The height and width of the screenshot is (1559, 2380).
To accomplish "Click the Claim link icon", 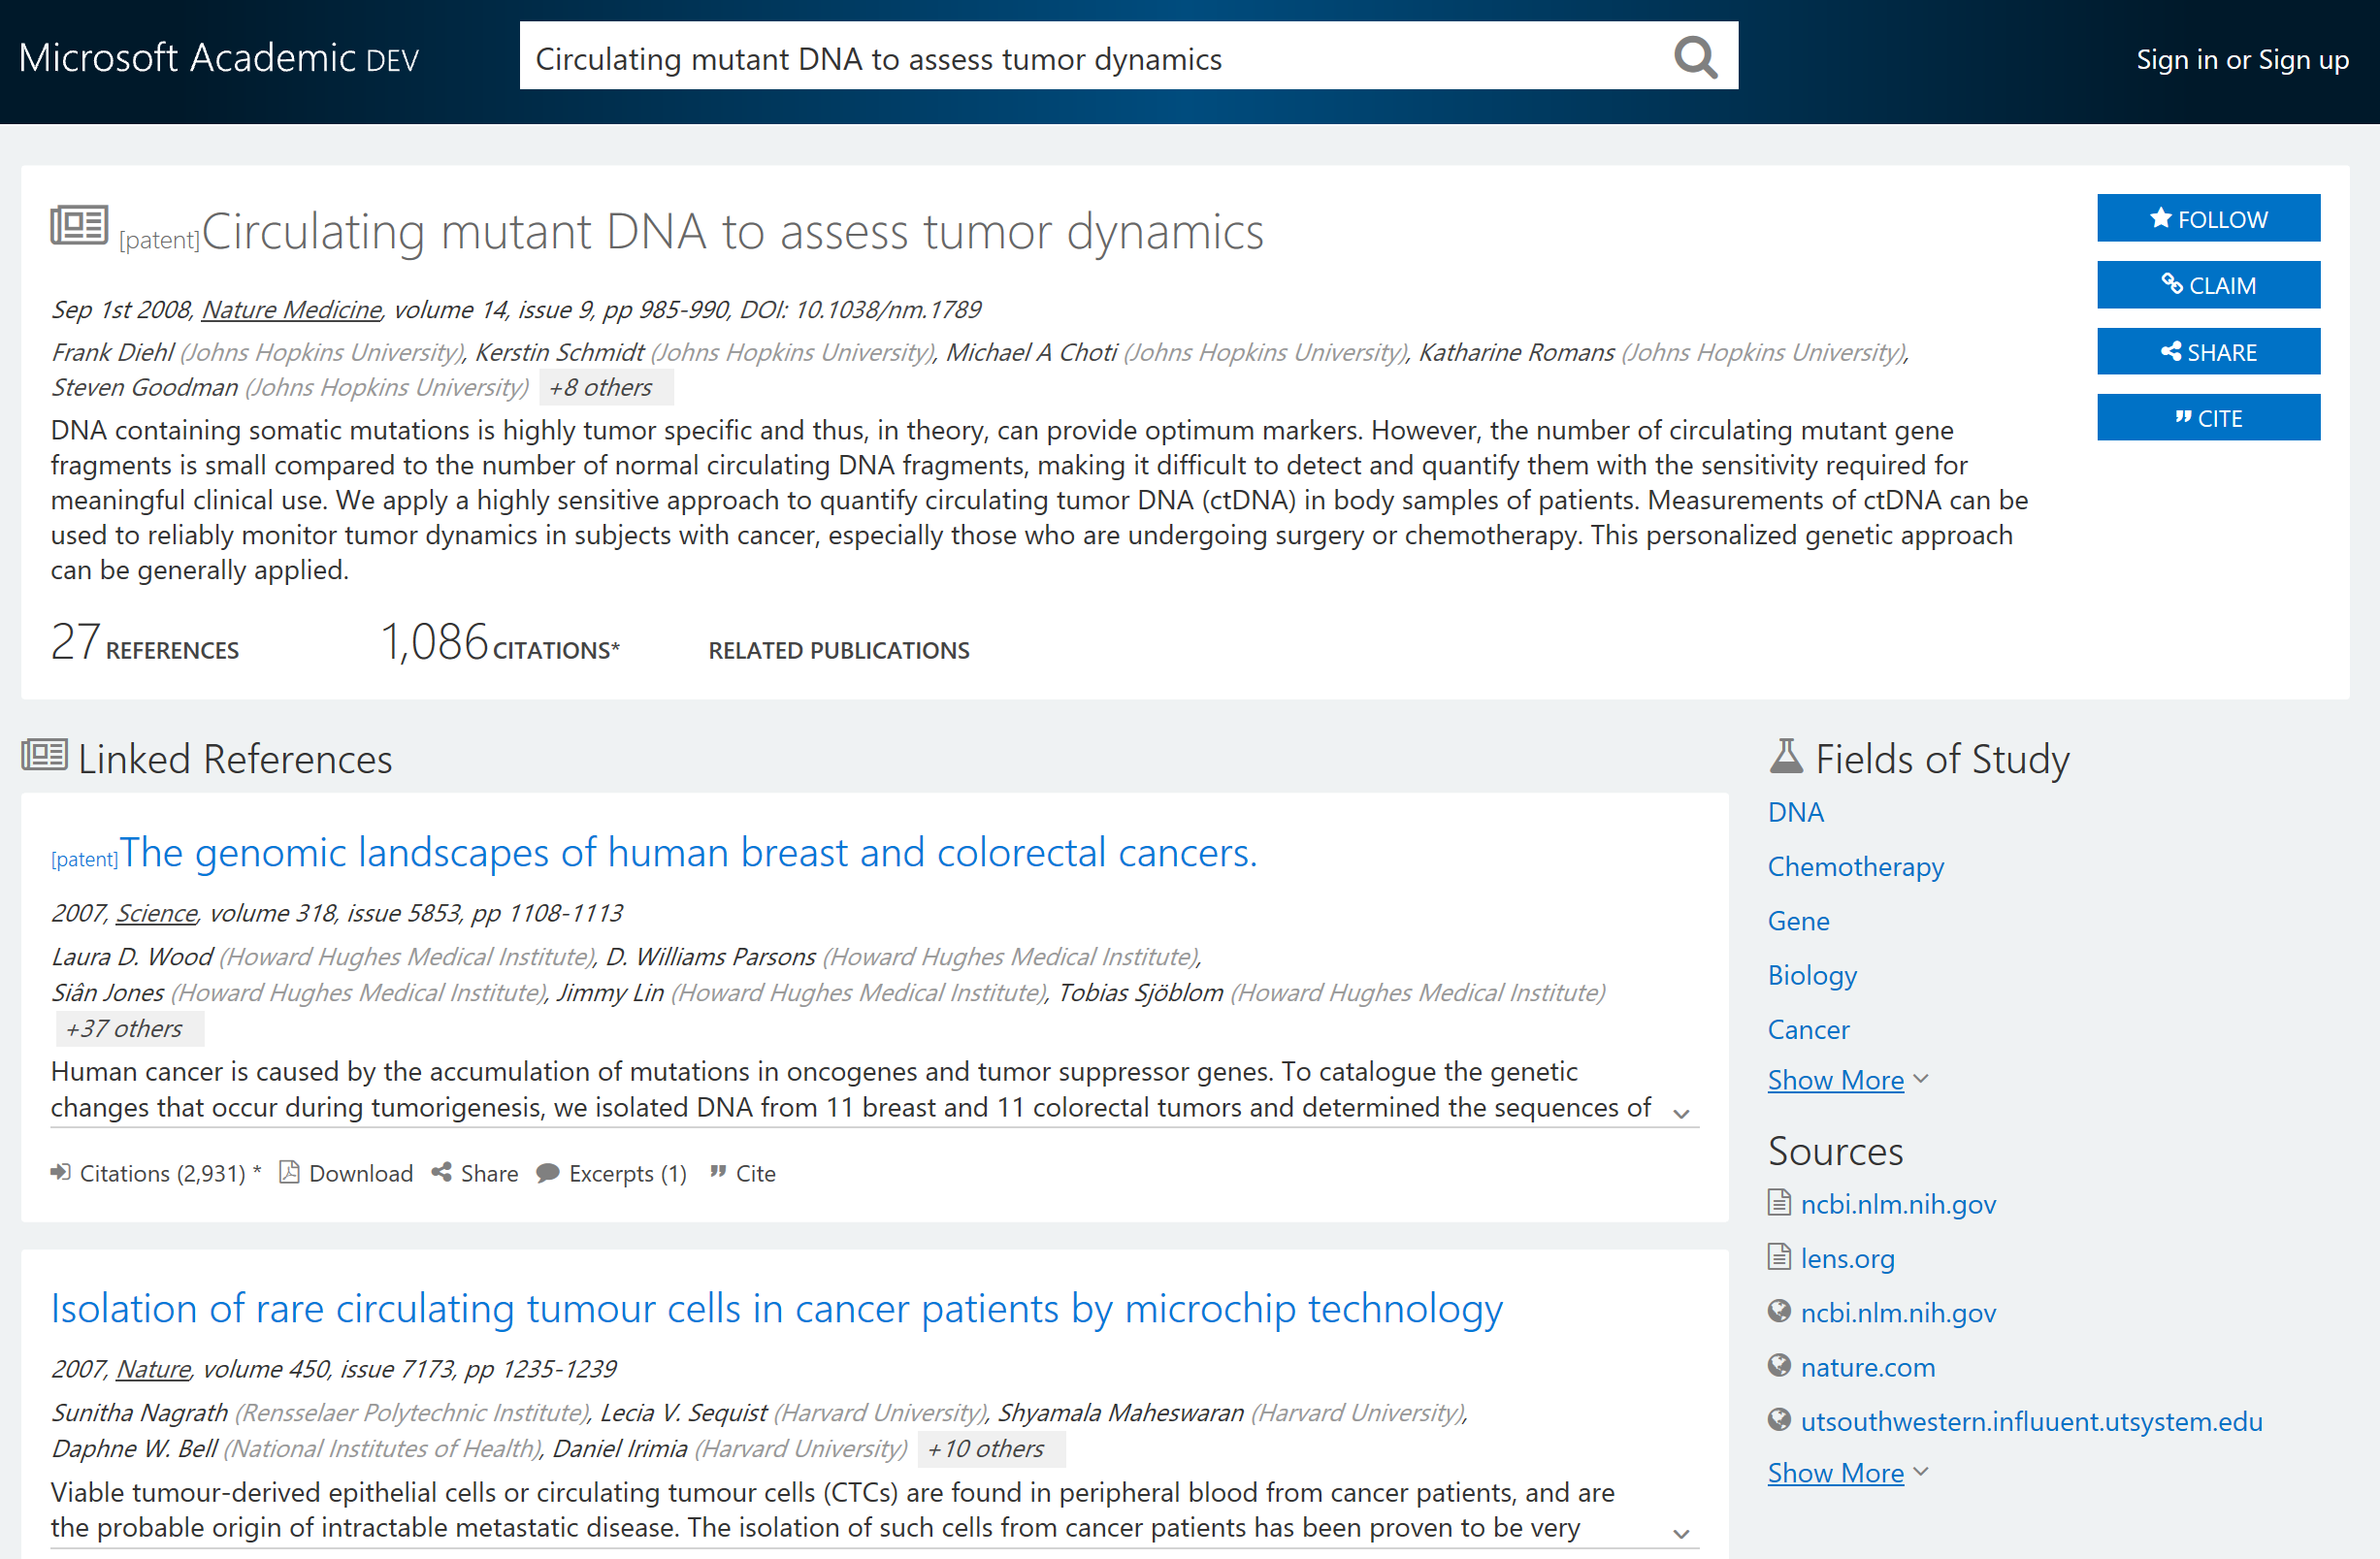I will point(2174,284).
